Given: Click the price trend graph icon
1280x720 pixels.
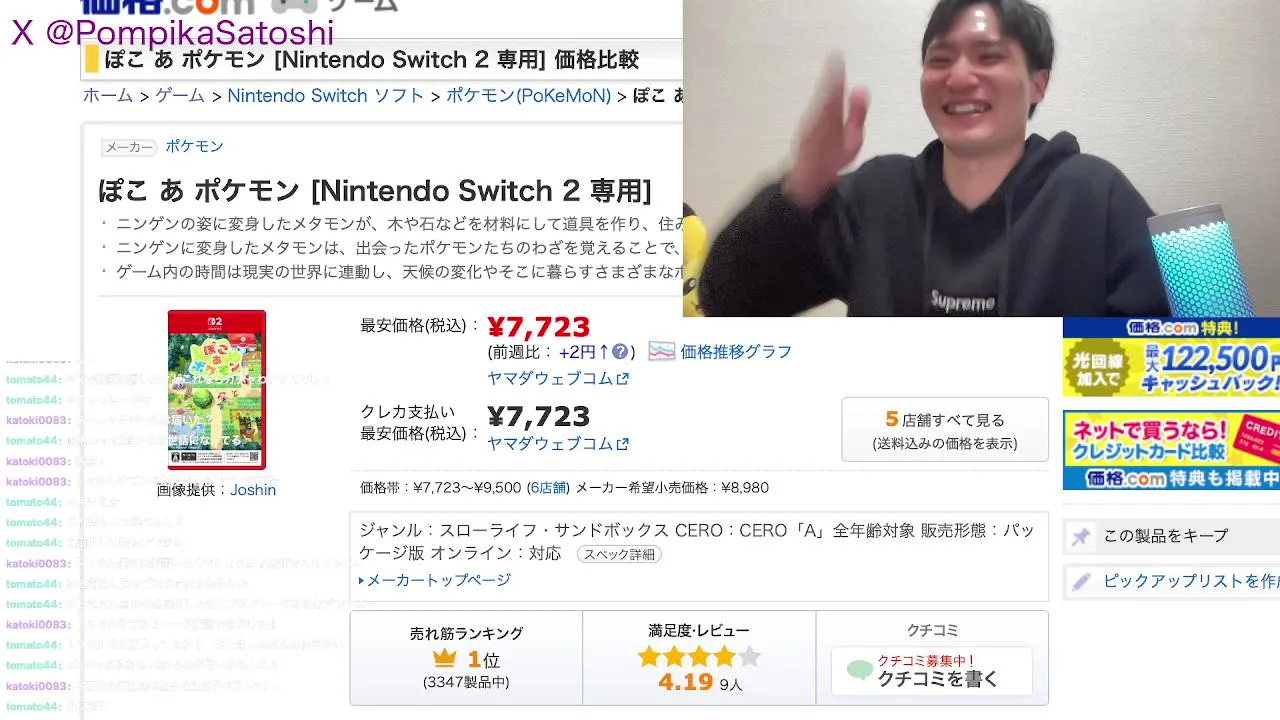Looking at the screenshot, I should (661, 351).
